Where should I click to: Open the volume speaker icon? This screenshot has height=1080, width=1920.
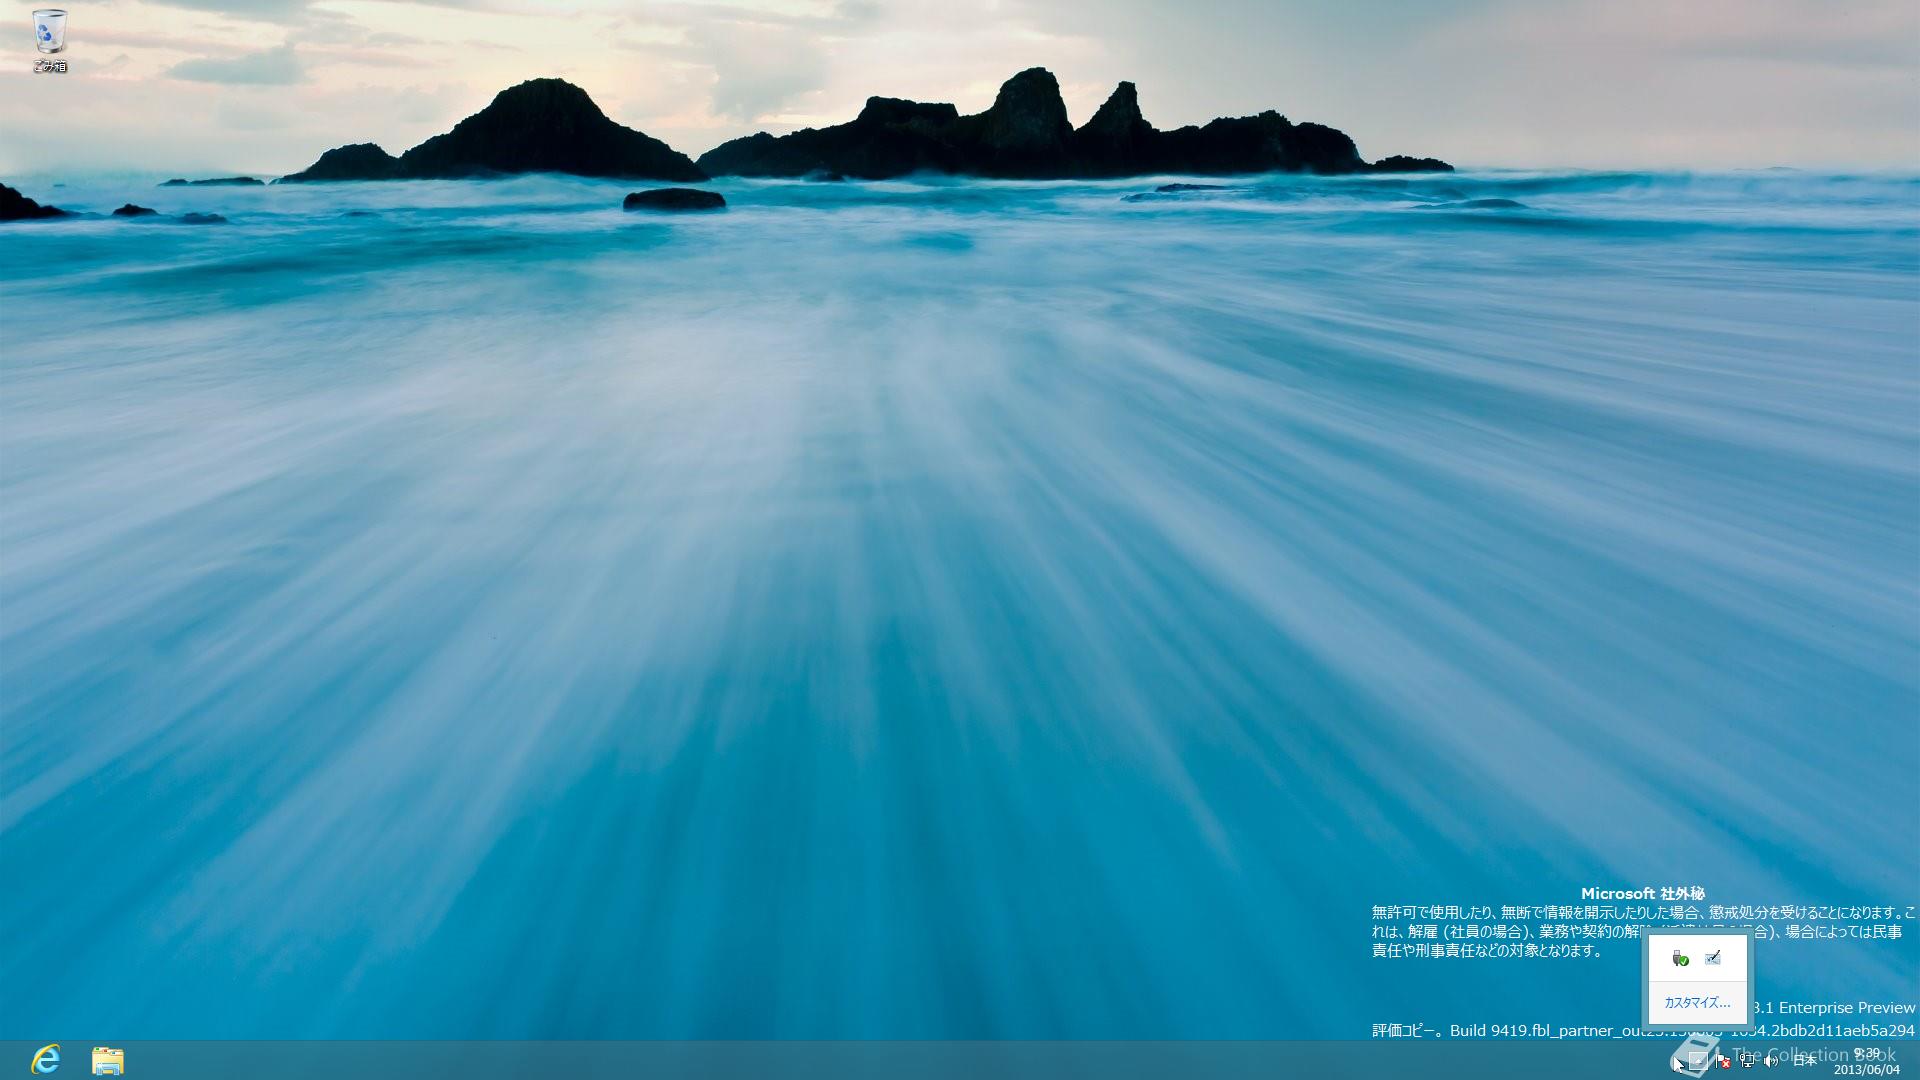click(x=1771, y=1061)
